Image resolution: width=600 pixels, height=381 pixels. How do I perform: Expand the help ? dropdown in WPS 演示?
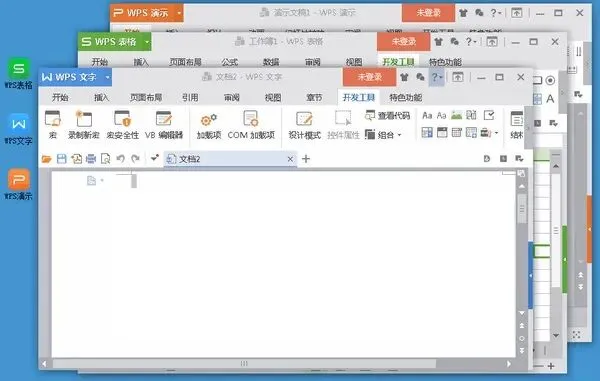pos(496,13)
